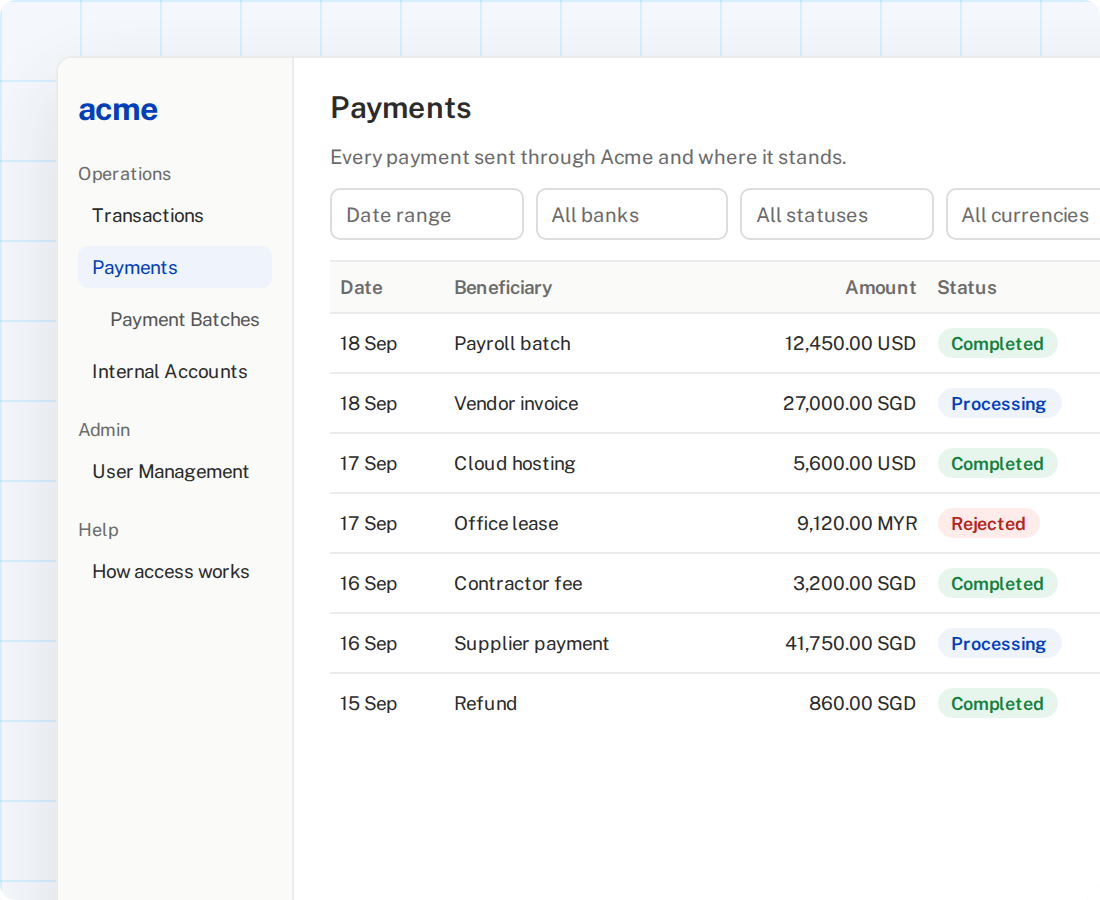The height and width of the screenshot is (900, 1100).
Task: Select Payments in the sidebar
Action: [x=175, y=267]
